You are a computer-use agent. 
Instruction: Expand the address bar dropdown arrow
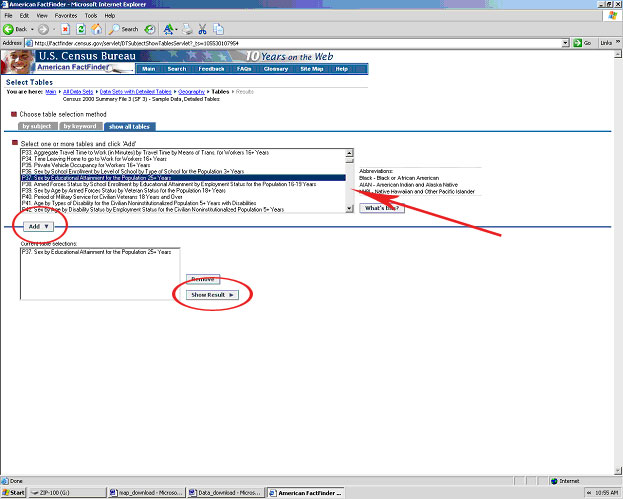point(565,43)
